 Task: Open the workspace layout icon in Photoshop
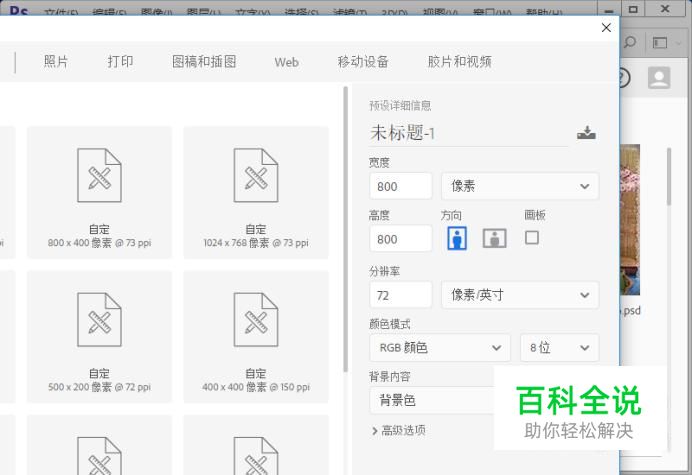(660, 43)
